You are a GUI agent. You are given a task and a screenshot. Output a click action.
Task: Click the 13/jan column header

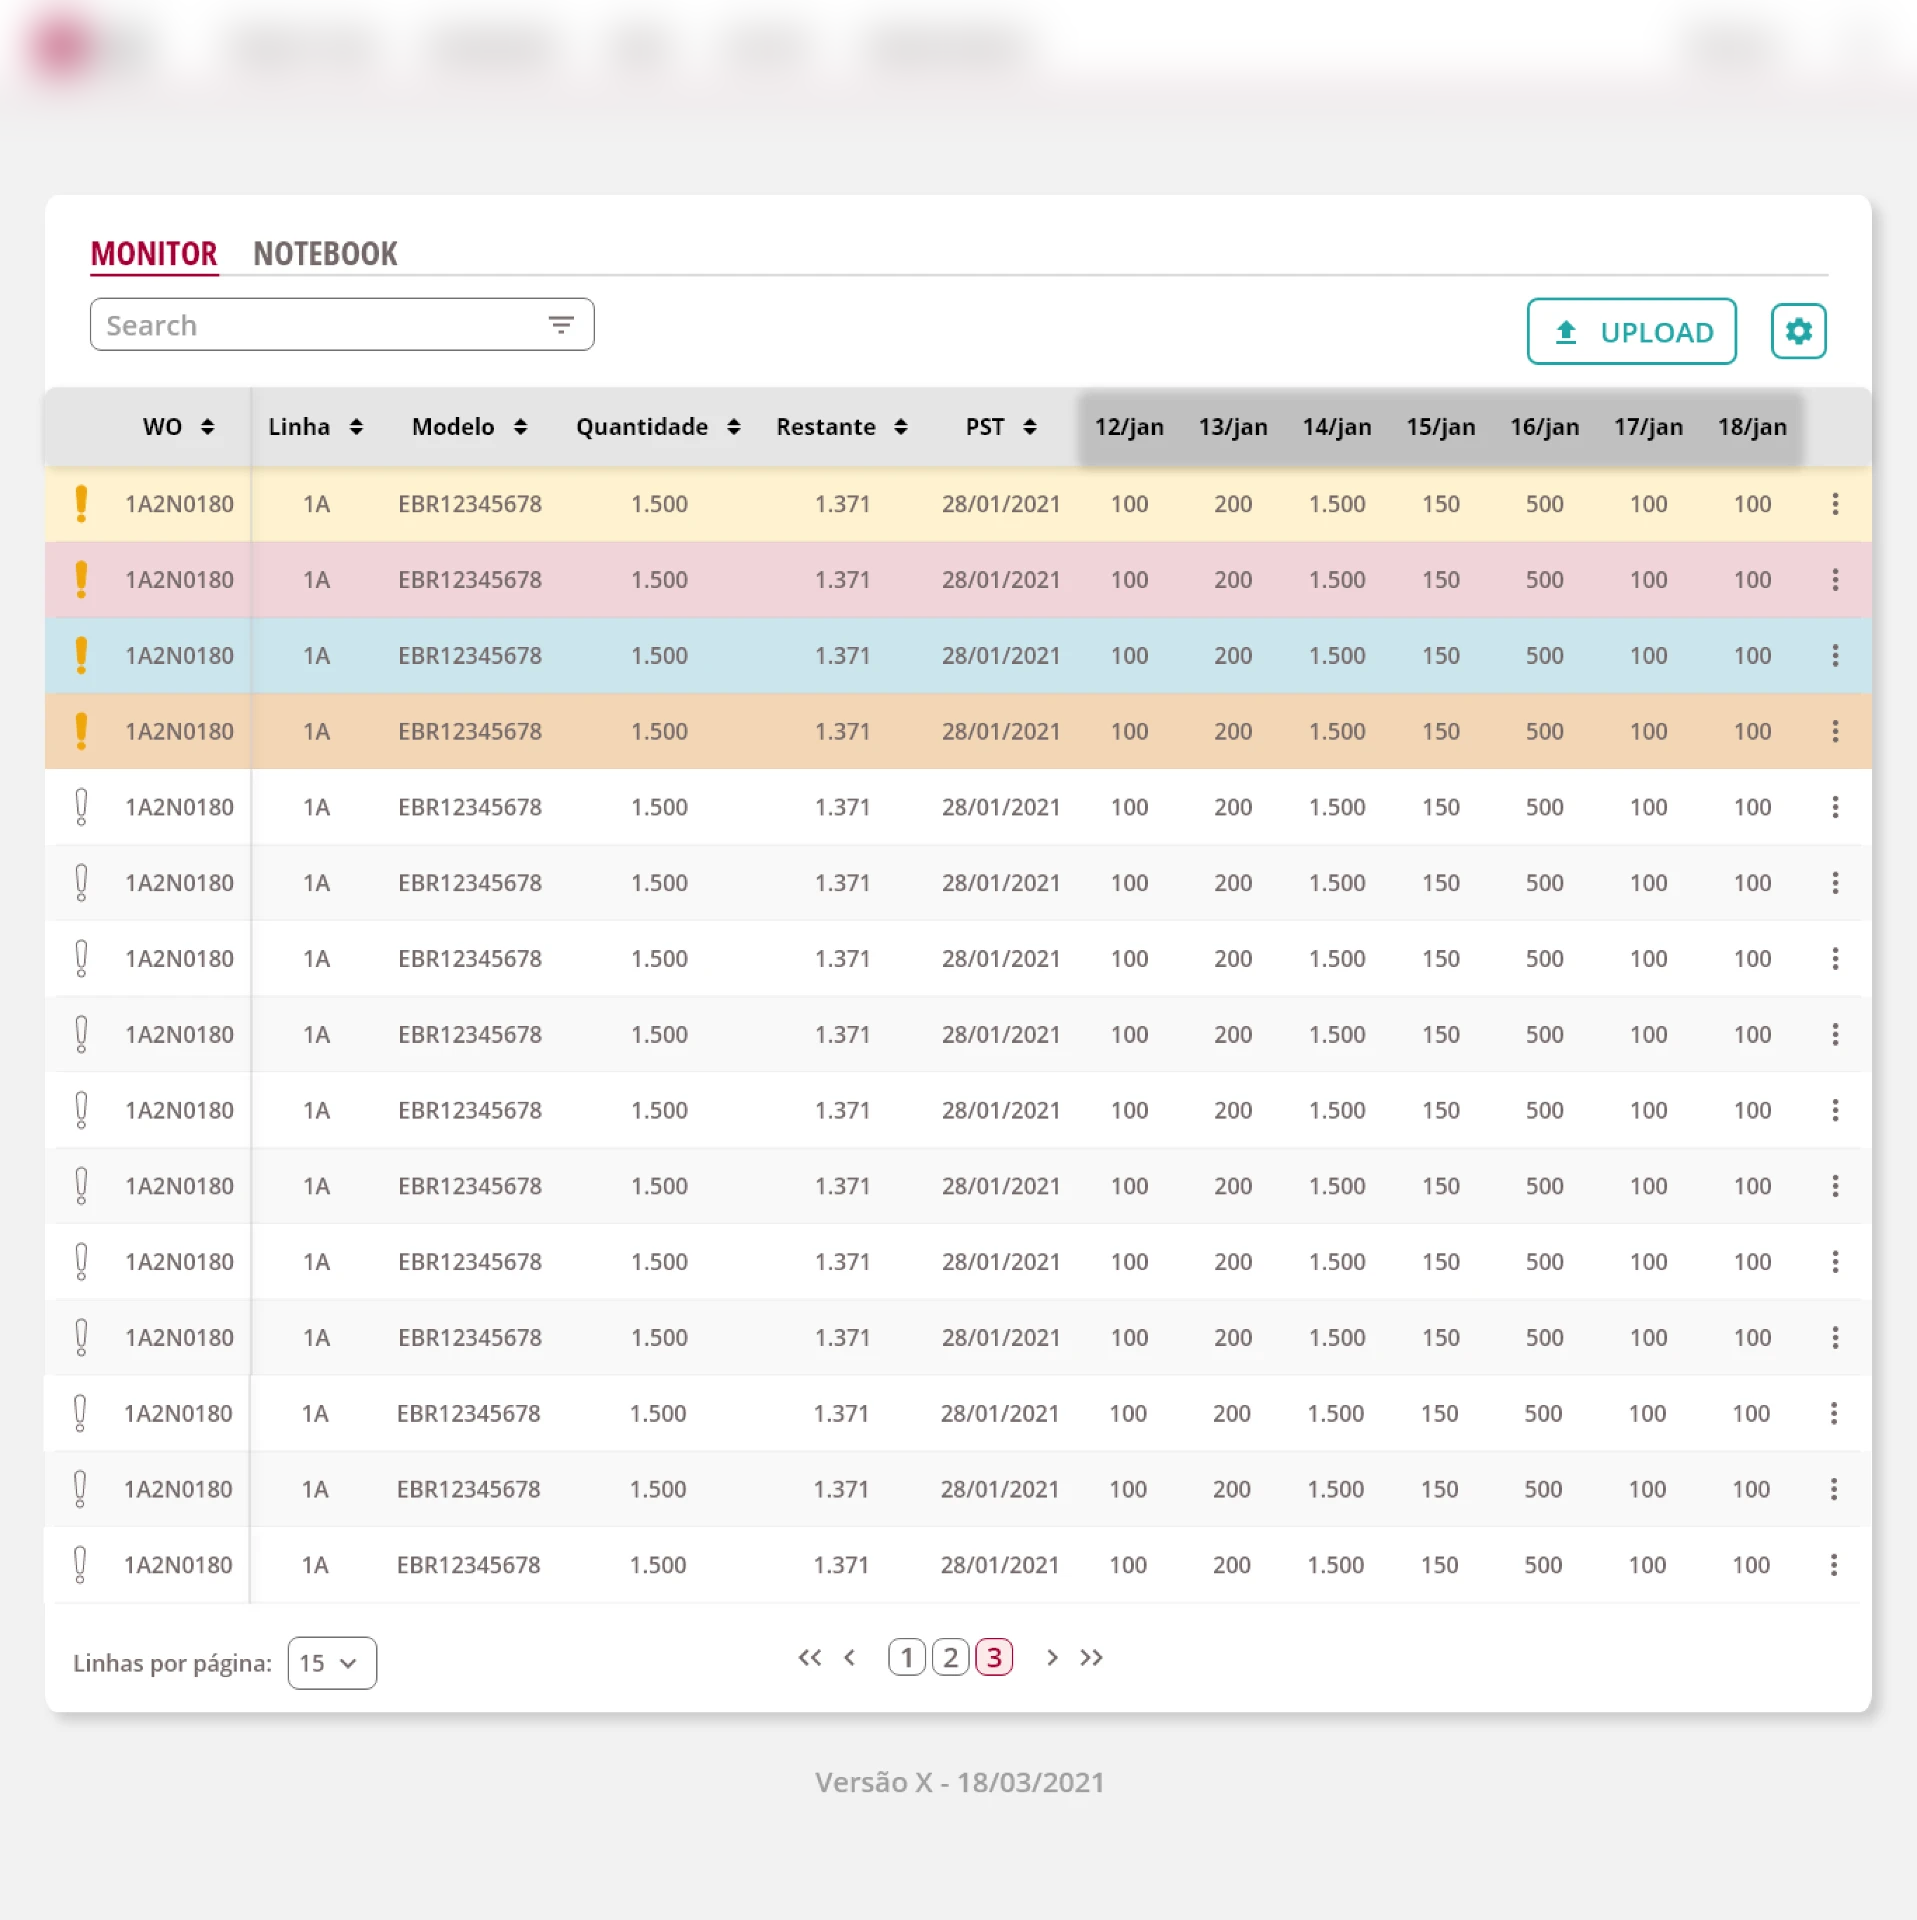pos(1233,427)
